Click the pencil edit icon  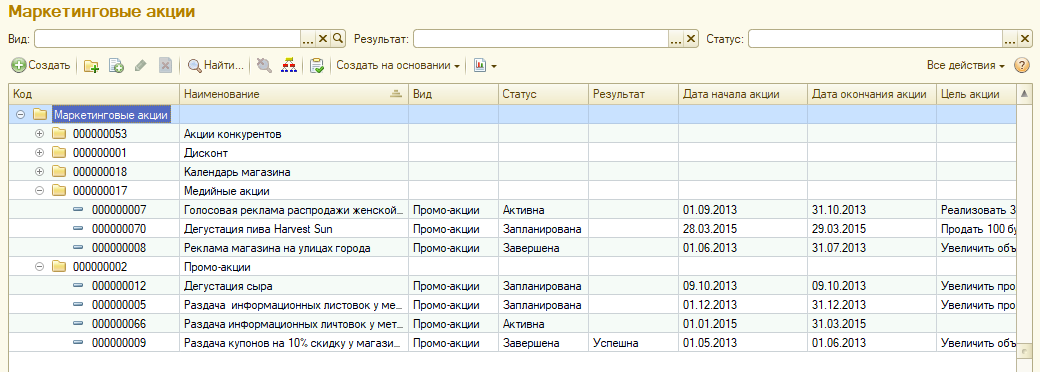point(141,66)
